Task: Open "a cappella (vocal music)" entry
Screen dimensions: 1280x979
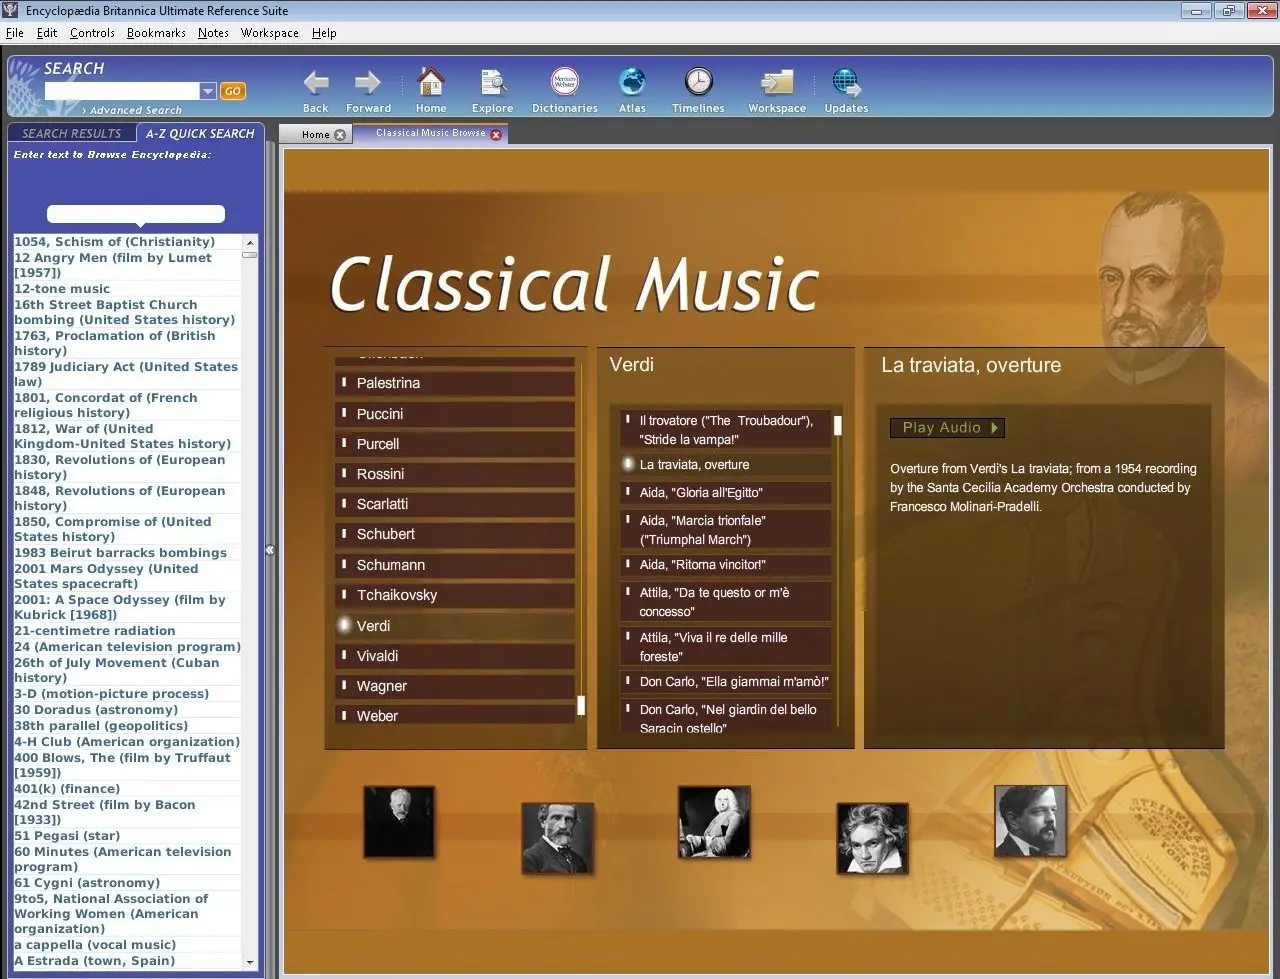Action: pos(95,944)
